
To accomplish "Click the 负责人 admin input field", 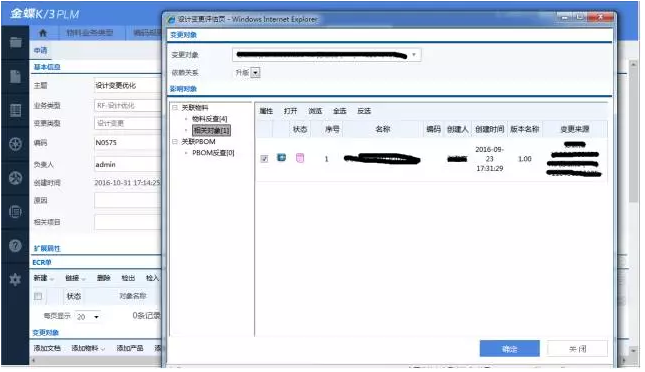I will pos(128,165).
